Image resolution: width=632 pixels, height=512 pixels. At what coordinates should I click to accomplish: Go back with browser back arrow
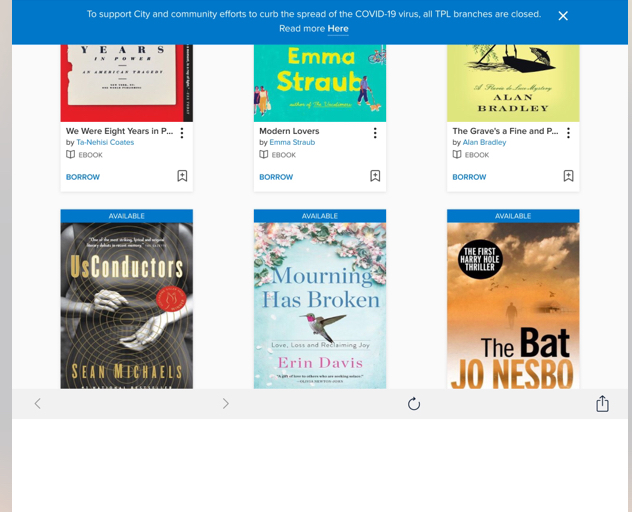pyautogui.click(x=37, y=404)
